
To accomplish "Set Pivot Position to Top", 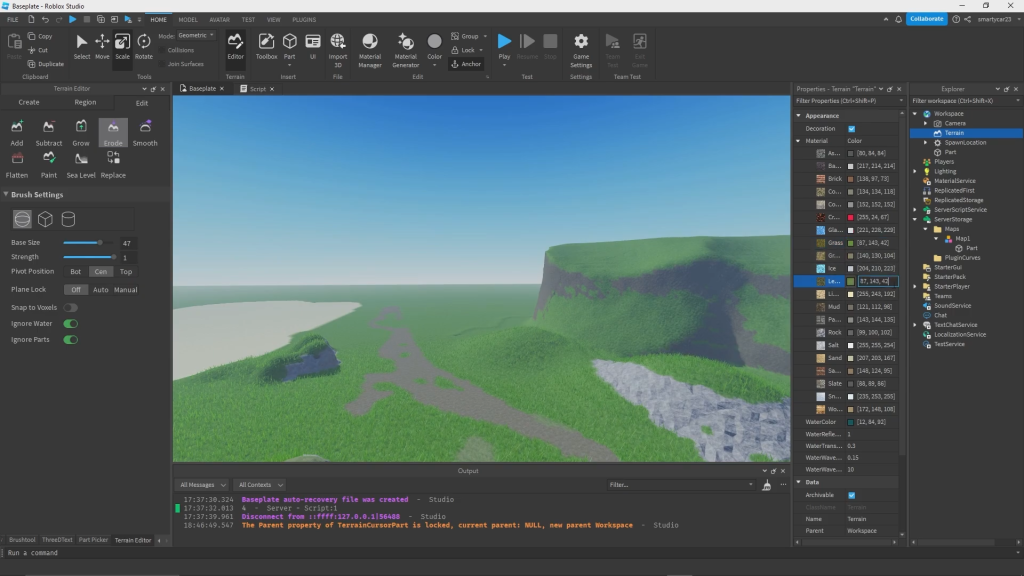I will coord(125,272).
